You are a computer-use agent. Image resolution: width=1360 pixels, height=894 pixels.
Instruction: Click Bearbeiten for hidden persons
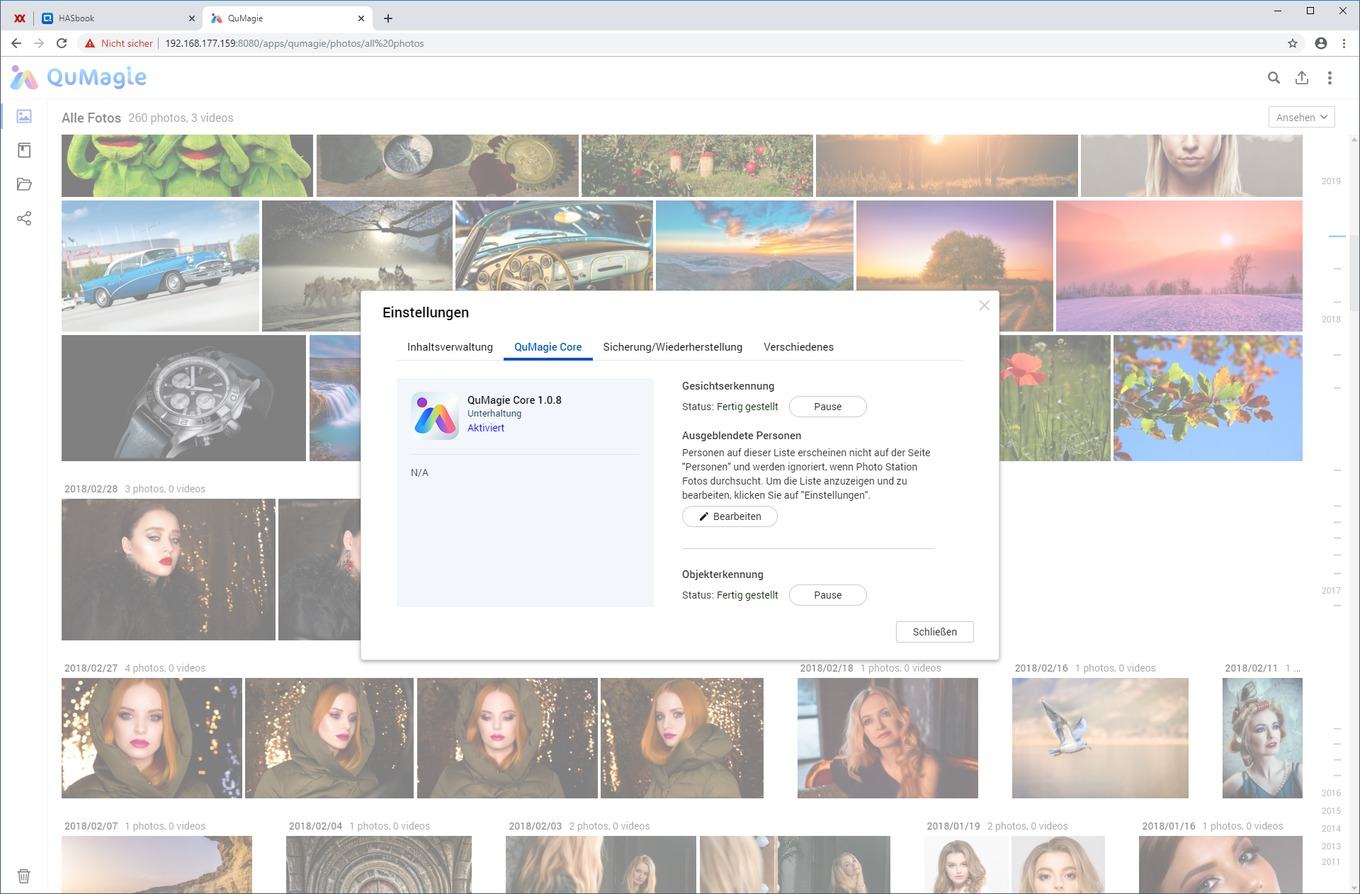730,517
